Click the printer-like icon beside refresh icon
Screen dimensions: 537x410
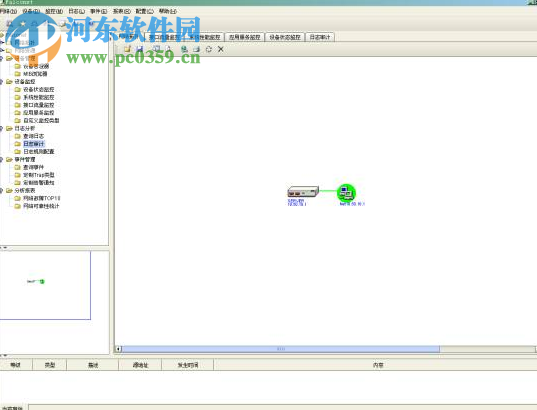pos(196,49)
